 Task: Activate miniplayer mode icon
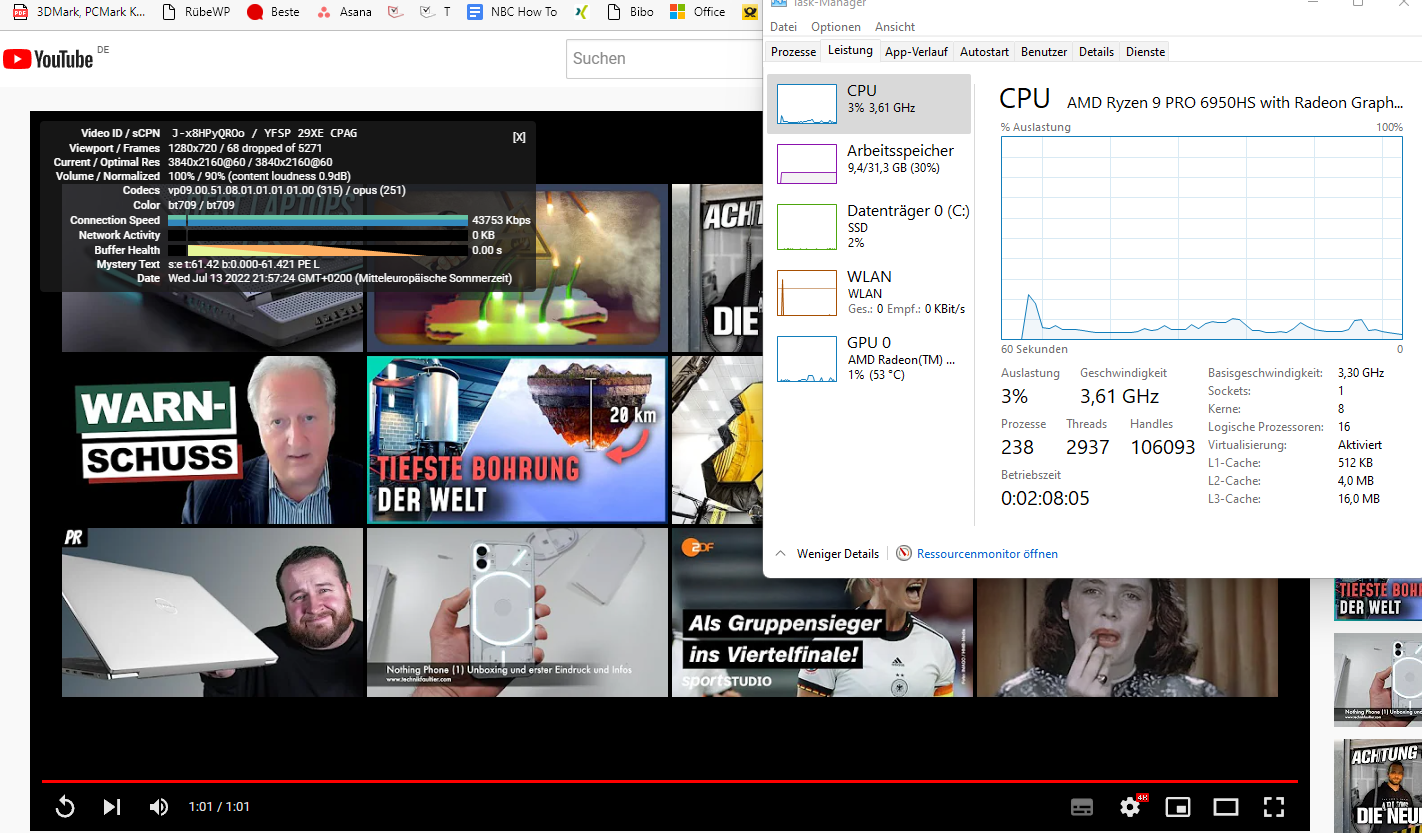tap(1178, 807)
